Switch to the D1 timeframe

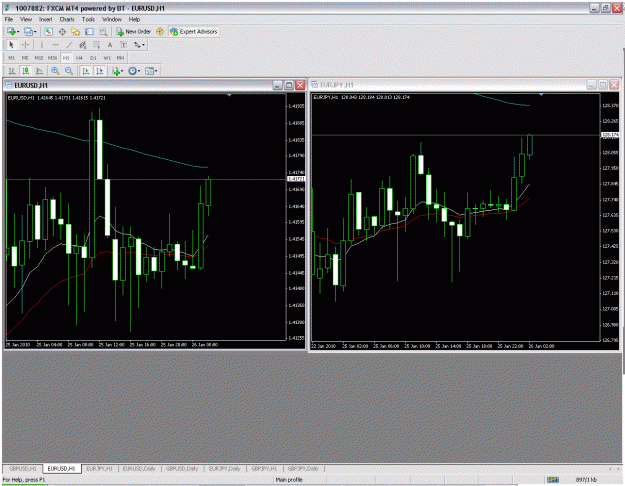pyautogui.click(x=93, y=58)
